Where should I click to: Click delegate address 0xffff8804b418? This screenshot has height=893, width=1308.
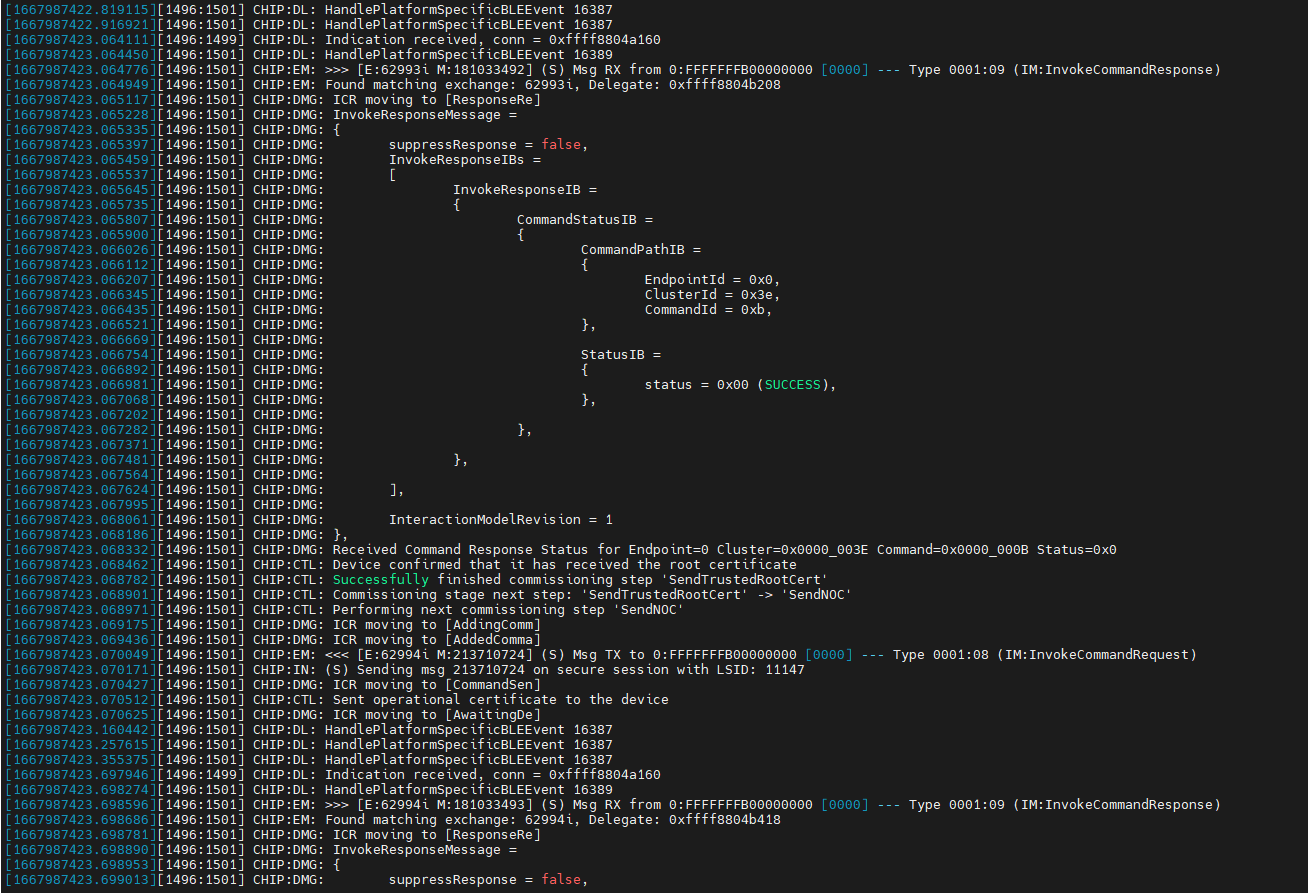tap(725, 819)
